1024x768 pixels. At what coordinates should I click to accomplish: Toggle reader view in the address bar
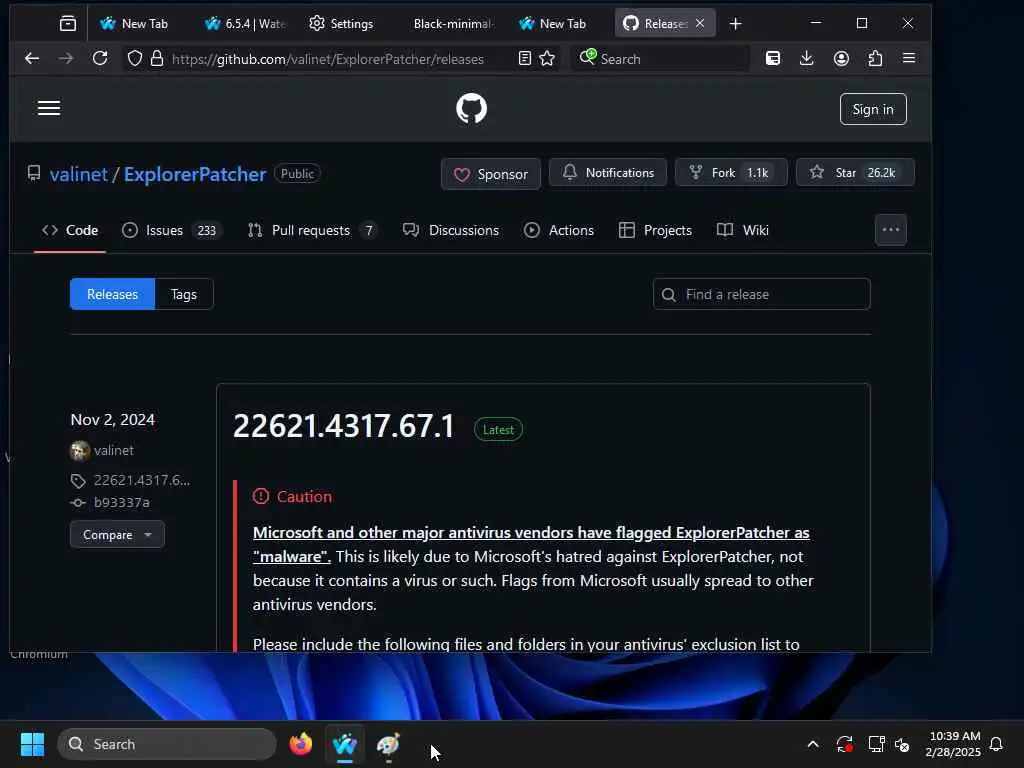click(524, 59)
